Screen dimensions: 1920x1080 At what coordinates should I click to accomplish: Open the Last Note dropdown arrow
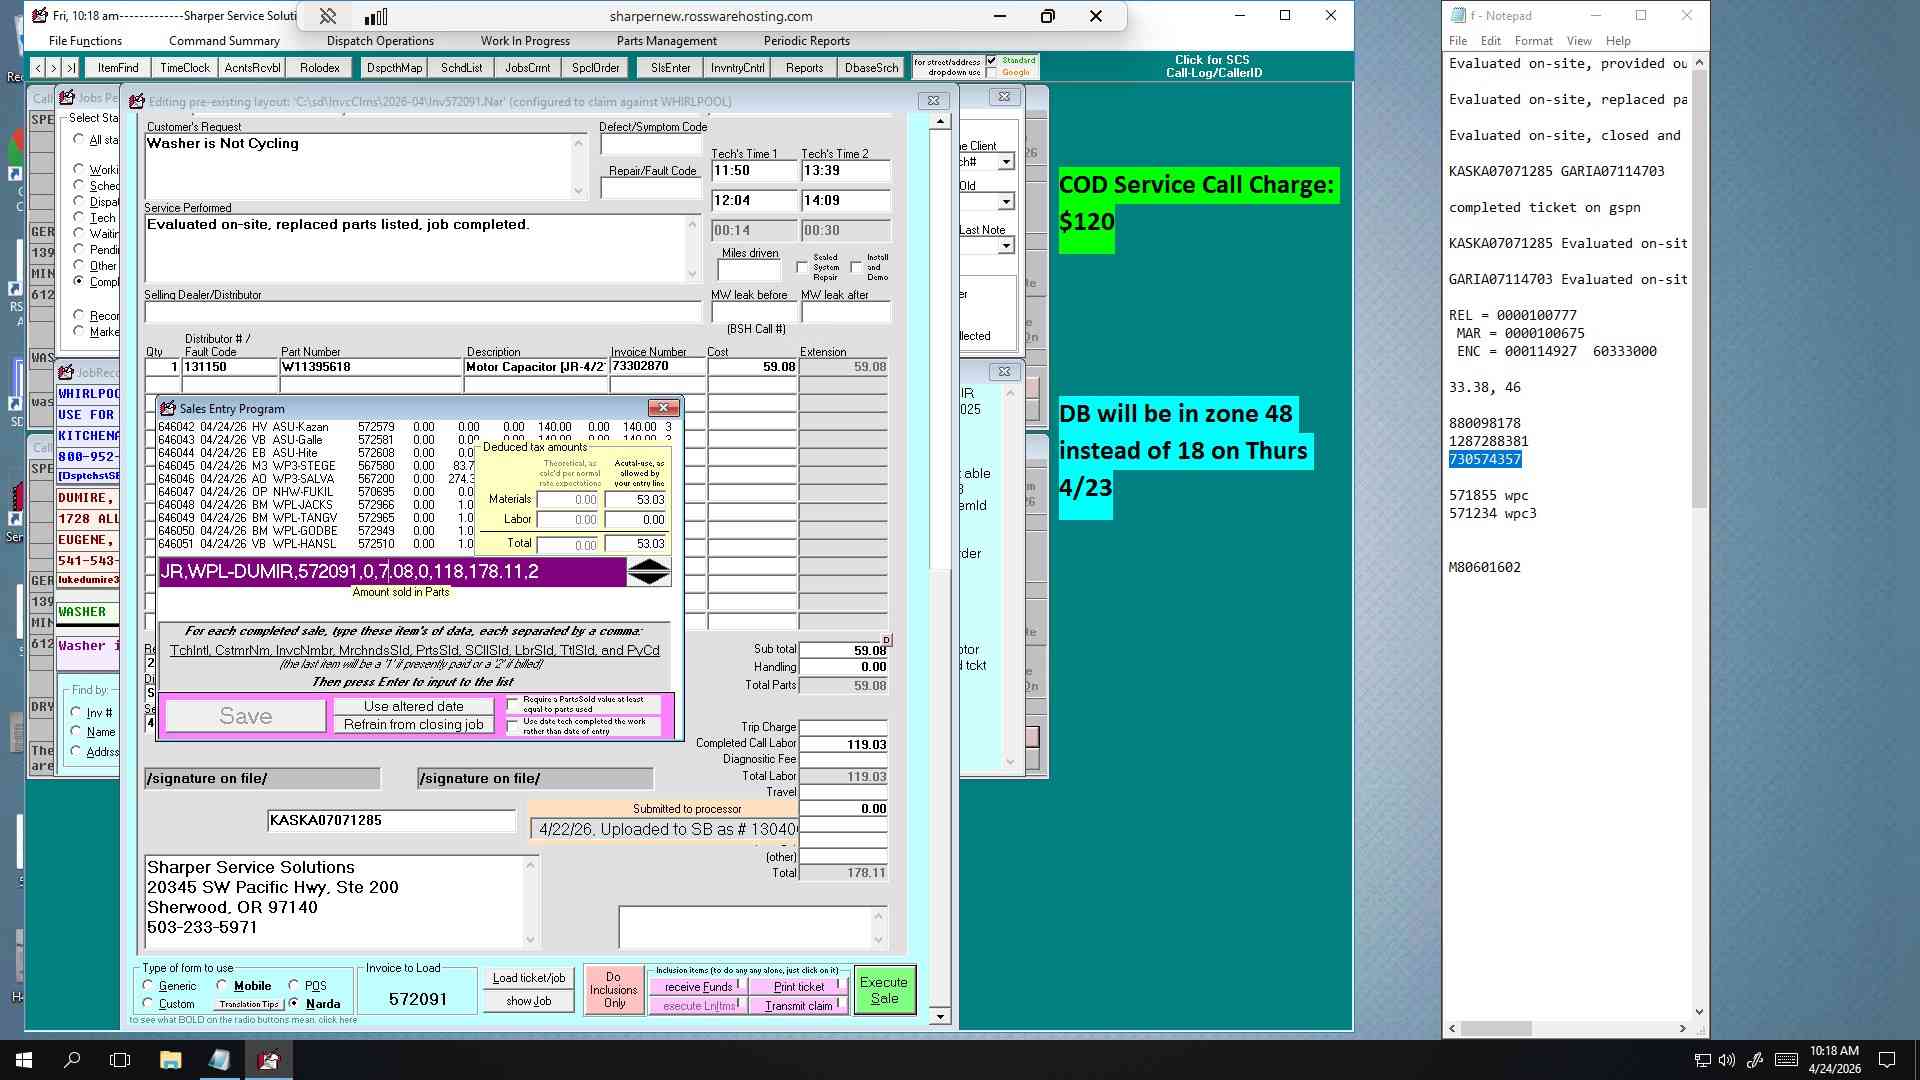point(1006,246)
